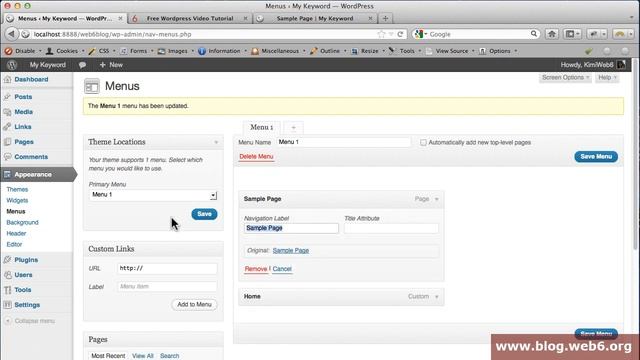Click the Media icon in sidebar
Viewport: 640px width, 360px height.
point(7,112)
